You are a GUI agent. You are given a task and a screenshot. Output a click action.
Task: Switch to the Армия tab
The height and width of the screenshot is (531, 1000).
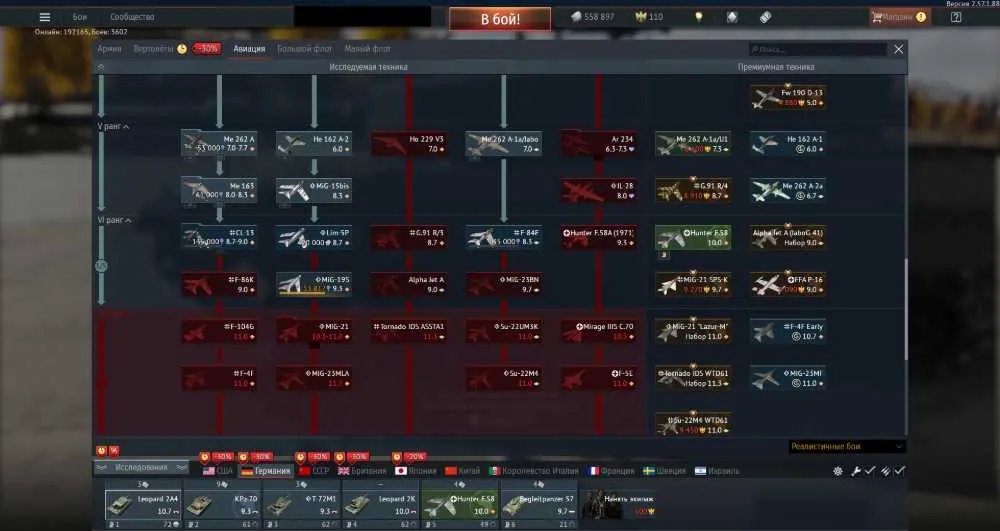pyautogui.click(x=110, y=49)
